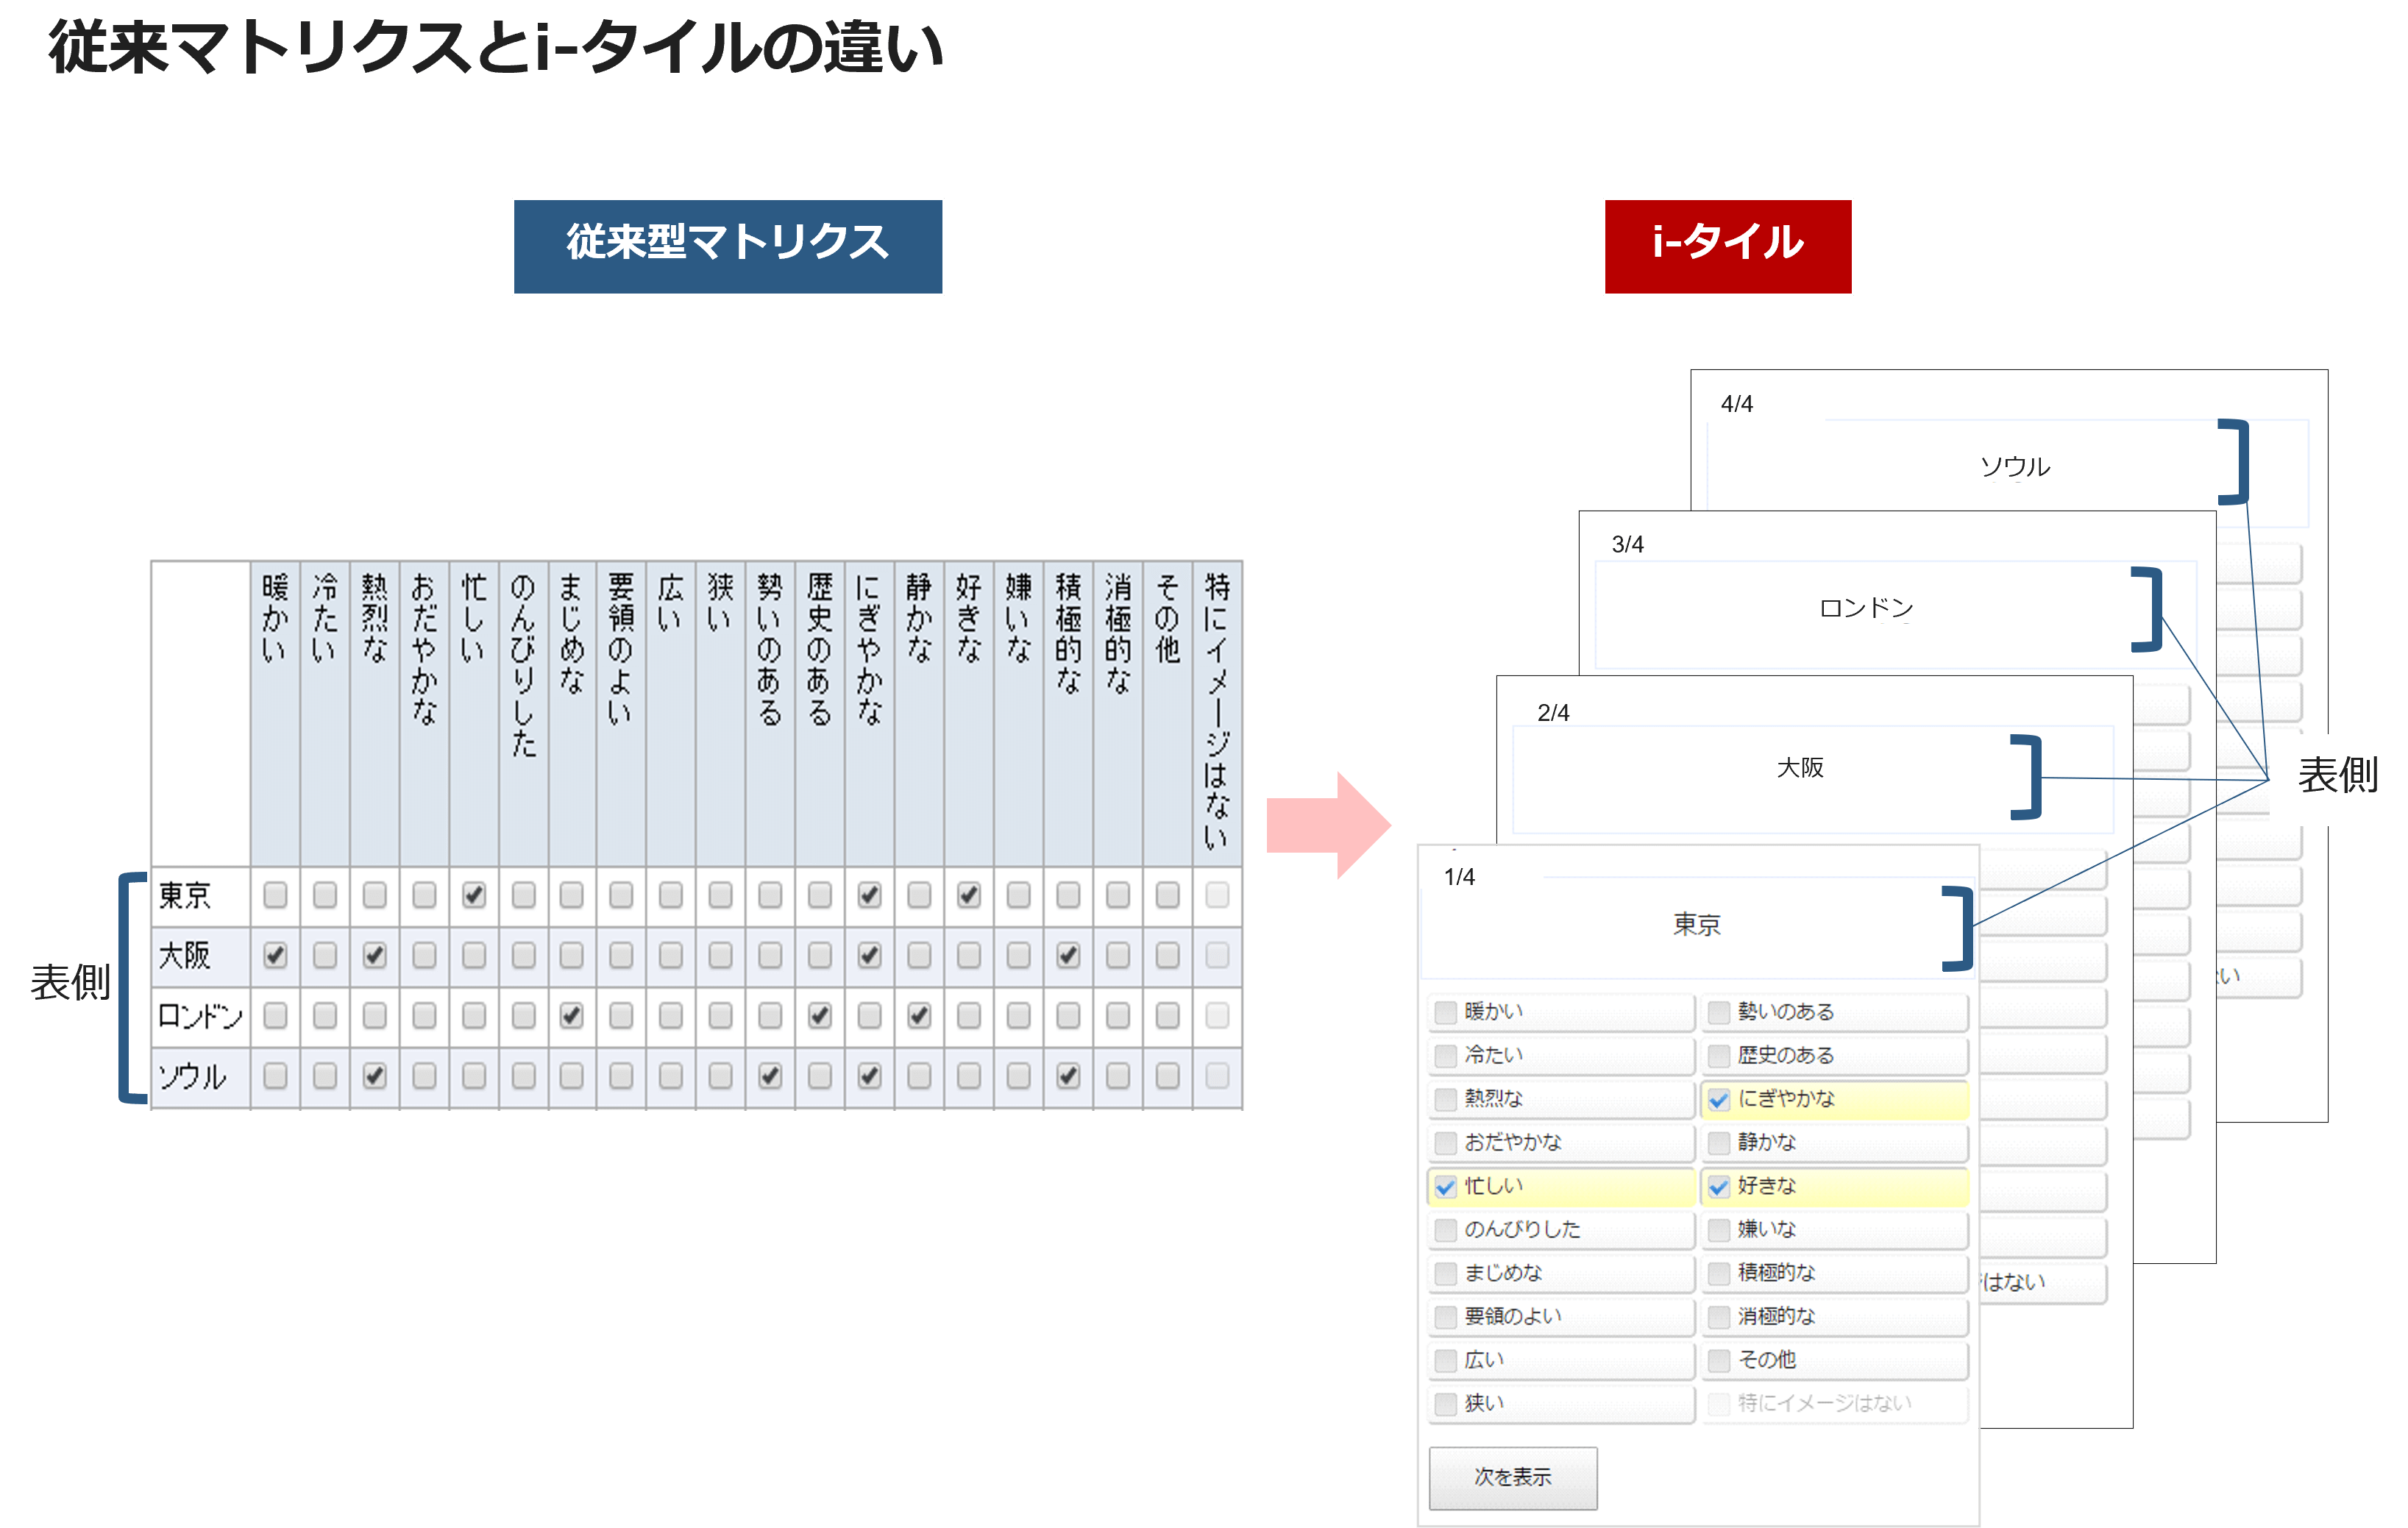The height and width of the screenshot is (1528, 2408).
Task: Click the 表側 label right of the cards
Action: 2337,776
